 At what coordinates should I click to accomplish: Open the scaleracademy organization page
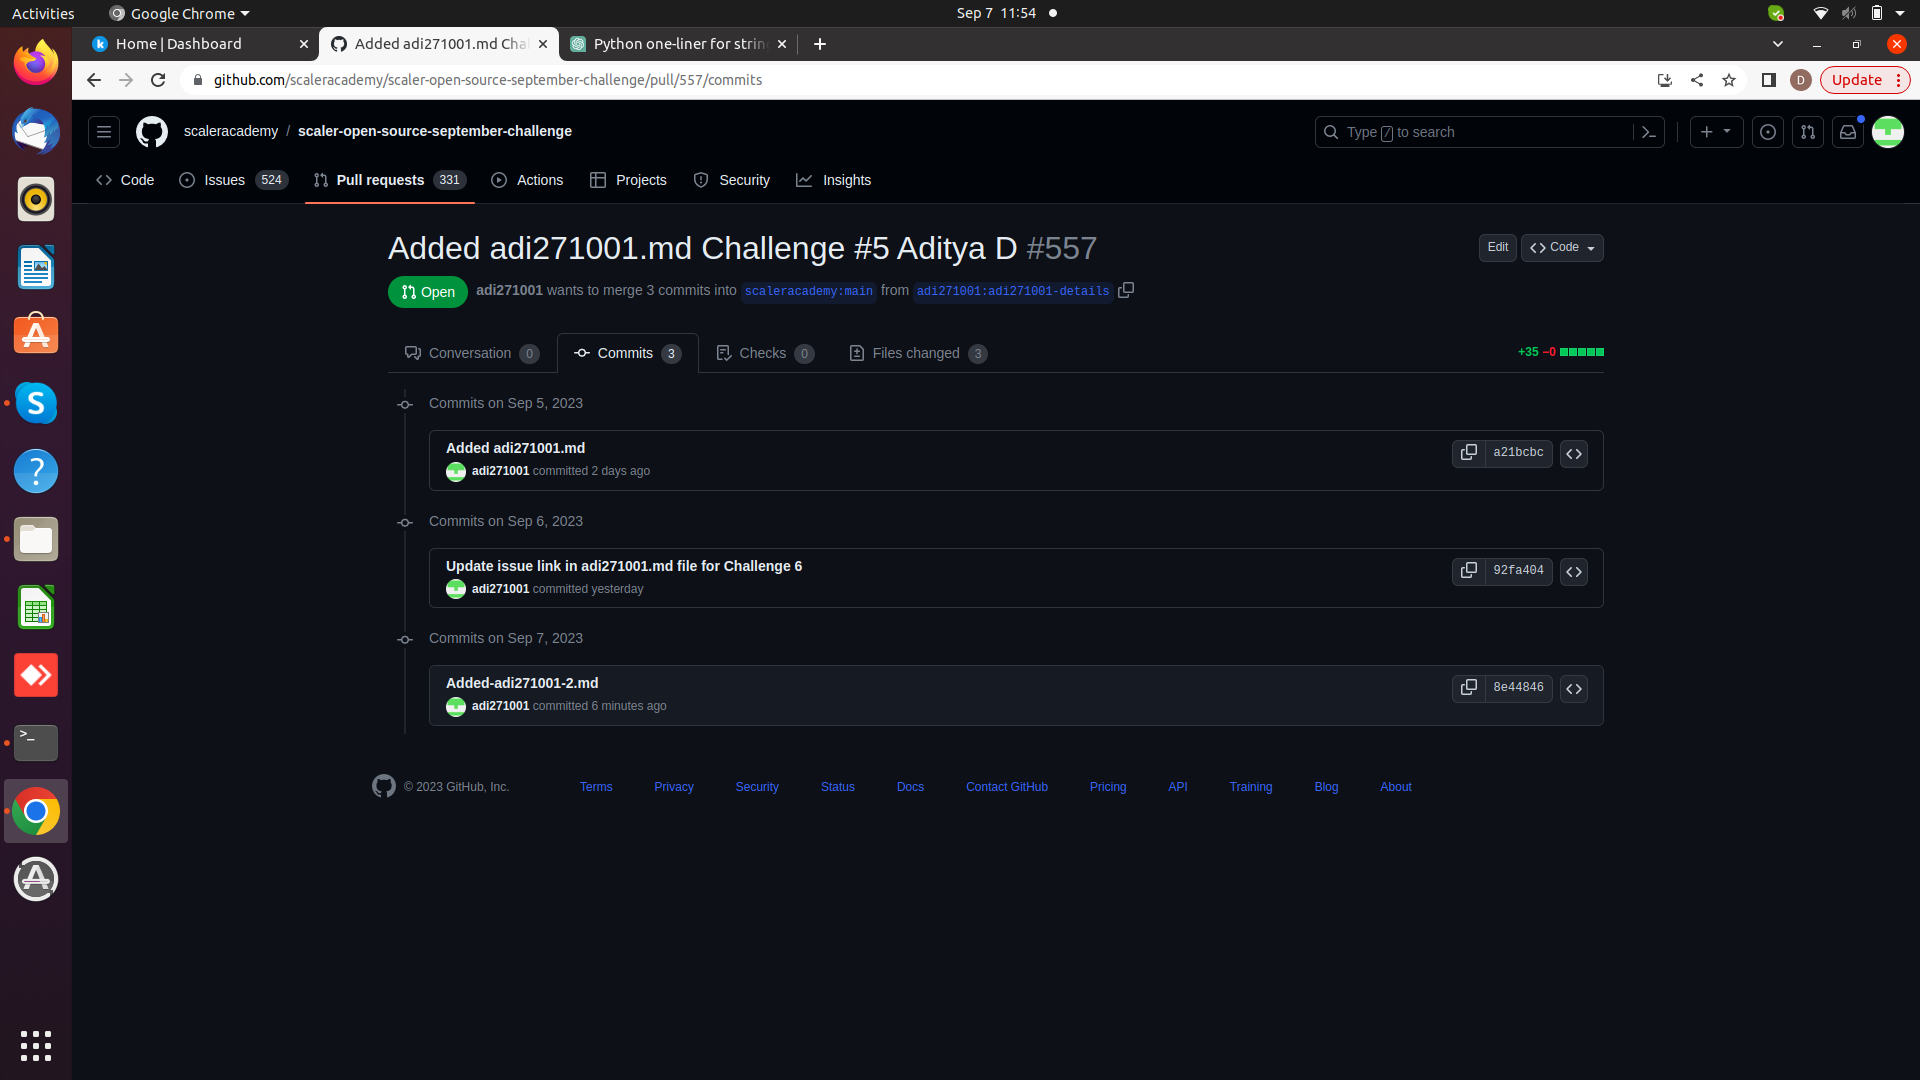click(230, 131)
